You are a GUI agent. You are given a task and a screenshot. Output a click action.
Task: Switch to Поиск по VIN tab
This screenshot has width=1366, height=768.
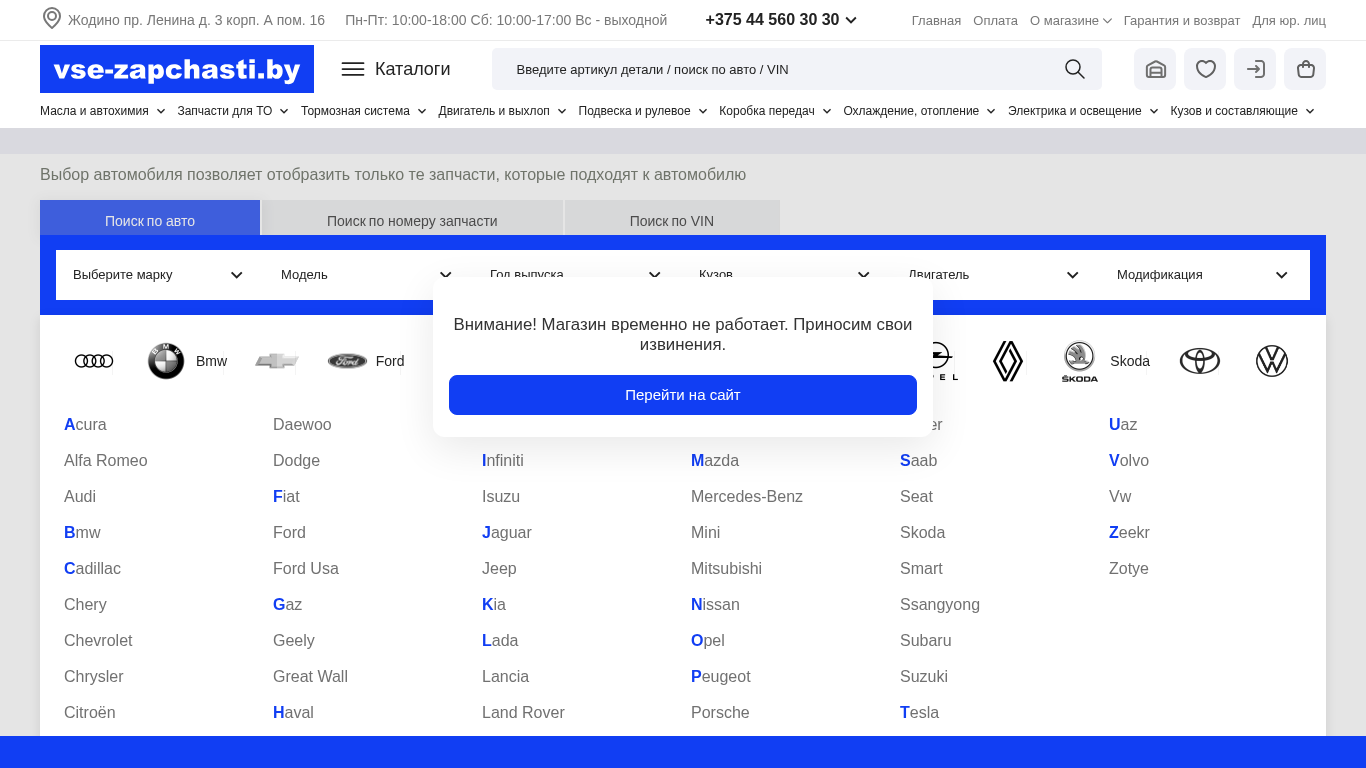(x=672, y=218)
